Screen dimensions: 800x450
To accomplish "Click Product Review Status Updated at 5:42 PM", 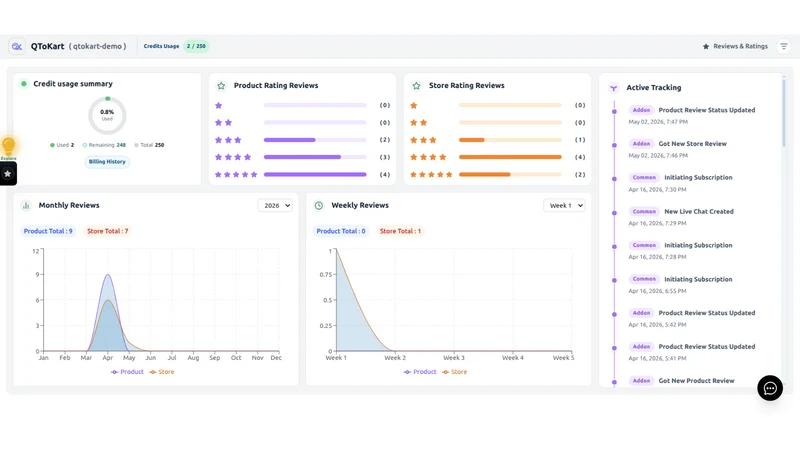I will click(x=707, y=313).
